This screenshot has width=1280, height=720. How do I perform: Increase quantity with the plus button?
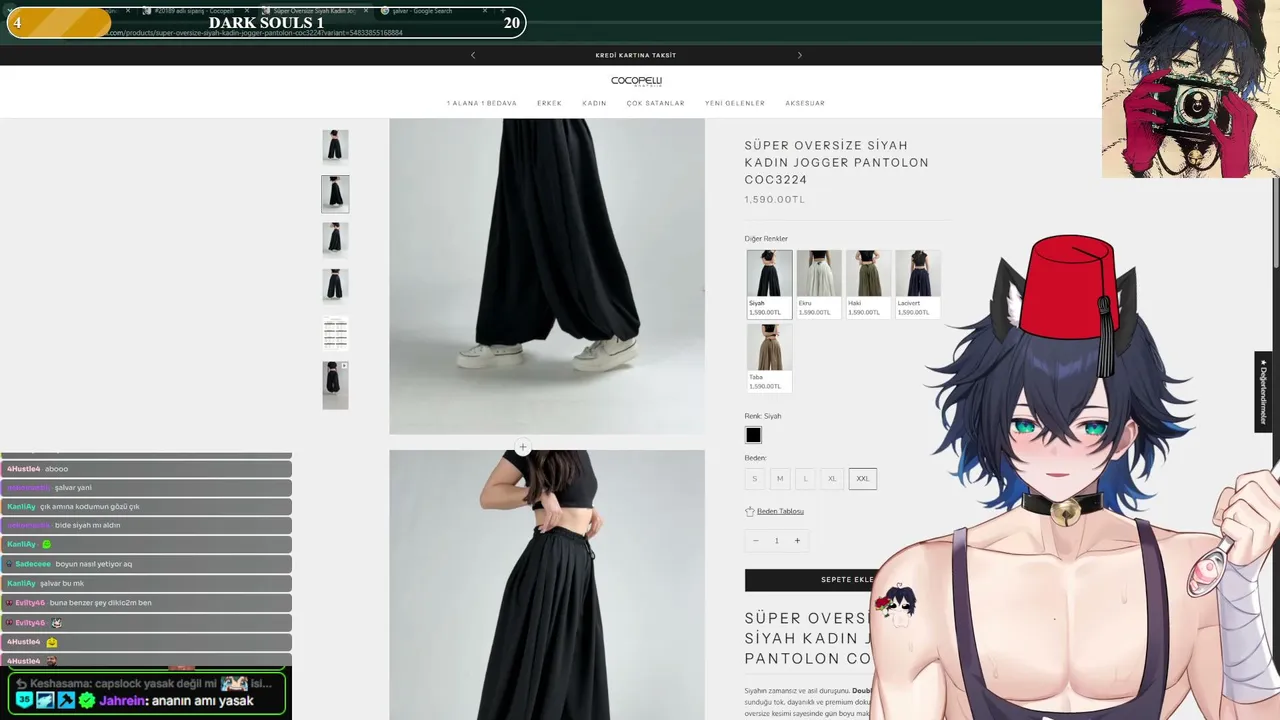pyautogui.click(x=797, y=541)
